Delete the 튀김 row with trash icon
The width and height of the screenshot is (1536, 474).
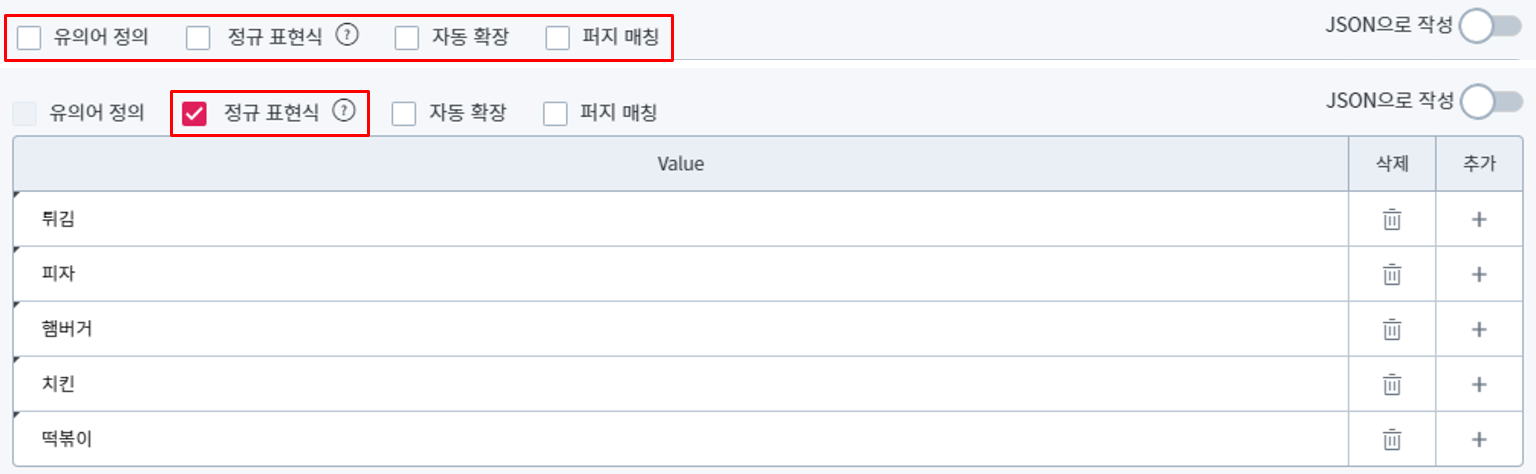click(1391, 220)
